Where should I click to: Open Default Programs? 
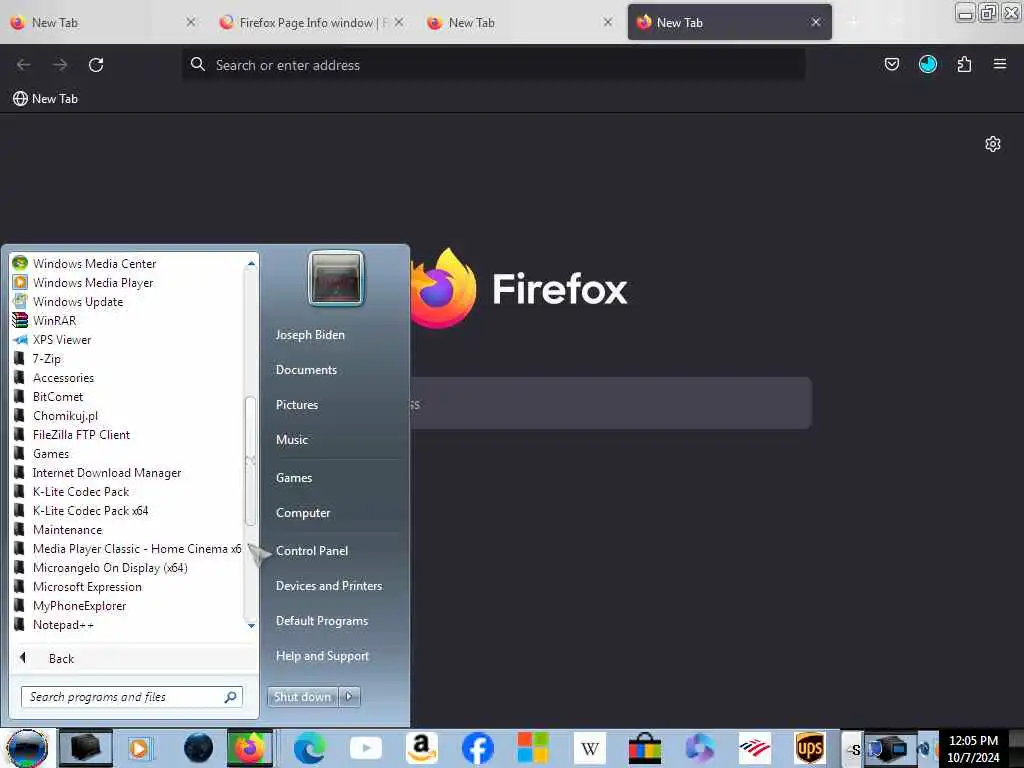(321, 620)
